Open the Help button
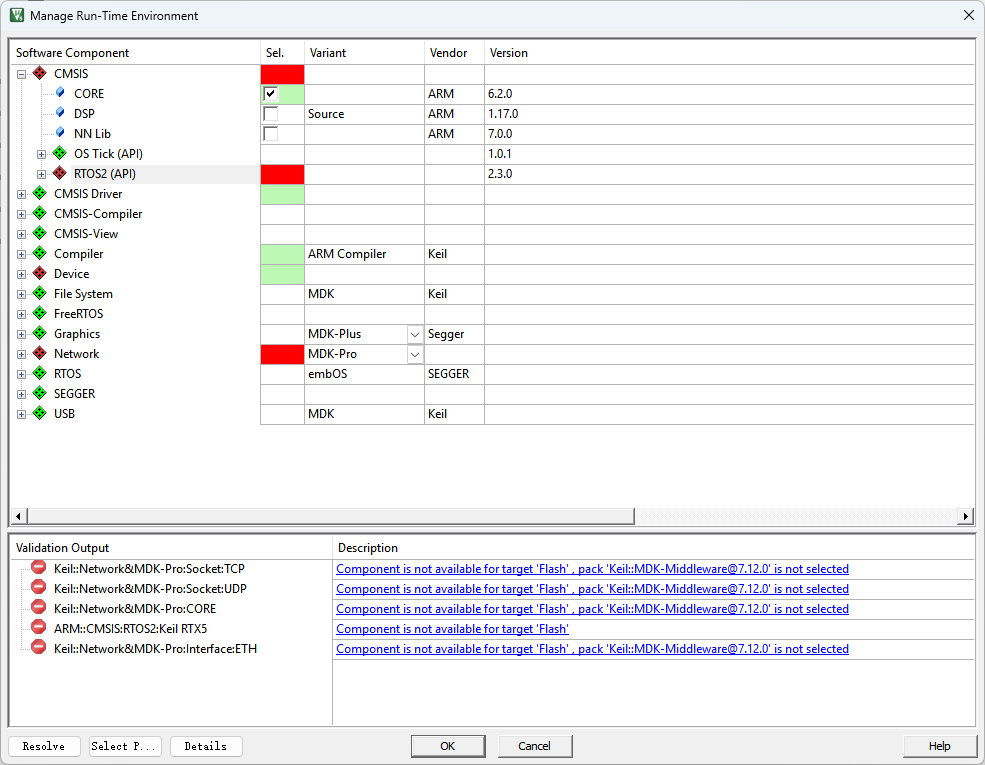This screenshot has height=765, width=985. click(939, 746)
